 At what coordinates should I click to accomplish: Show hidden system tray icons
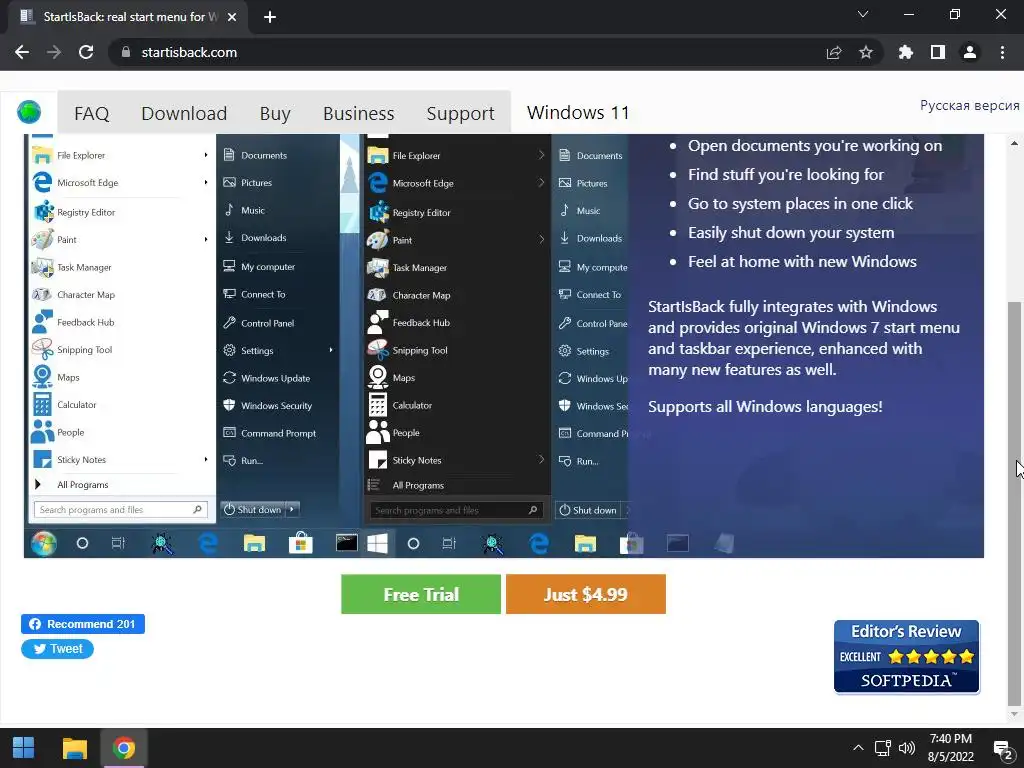coord(858,748)
